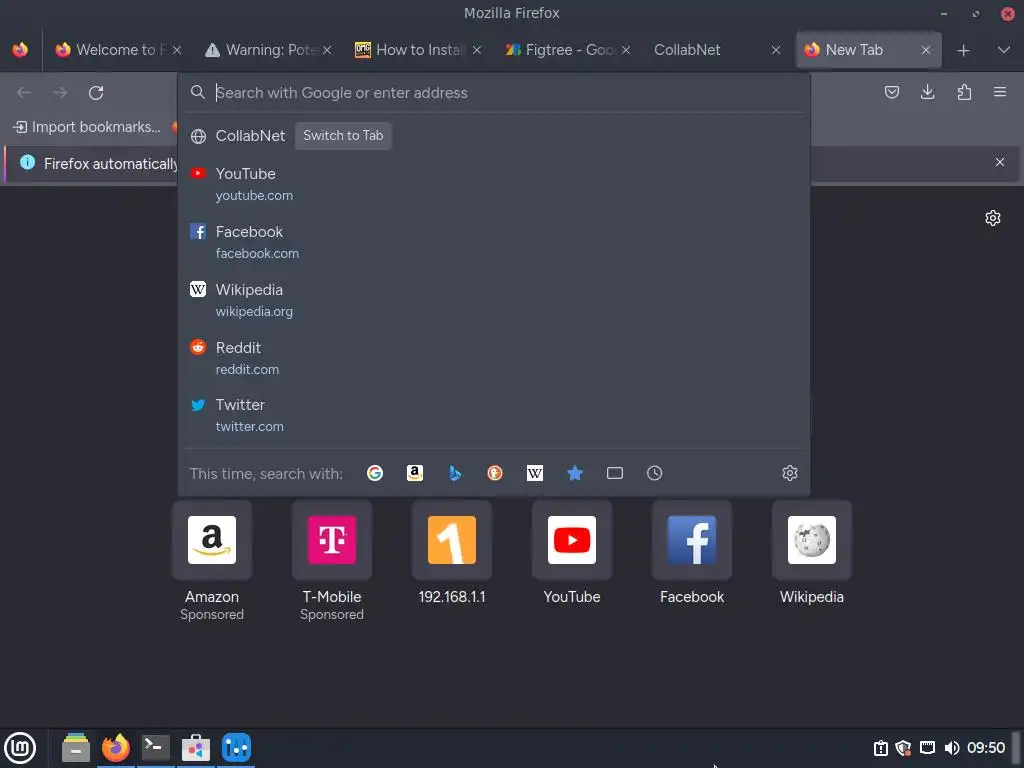Close the Warning: Potential tab

[327, 50]
